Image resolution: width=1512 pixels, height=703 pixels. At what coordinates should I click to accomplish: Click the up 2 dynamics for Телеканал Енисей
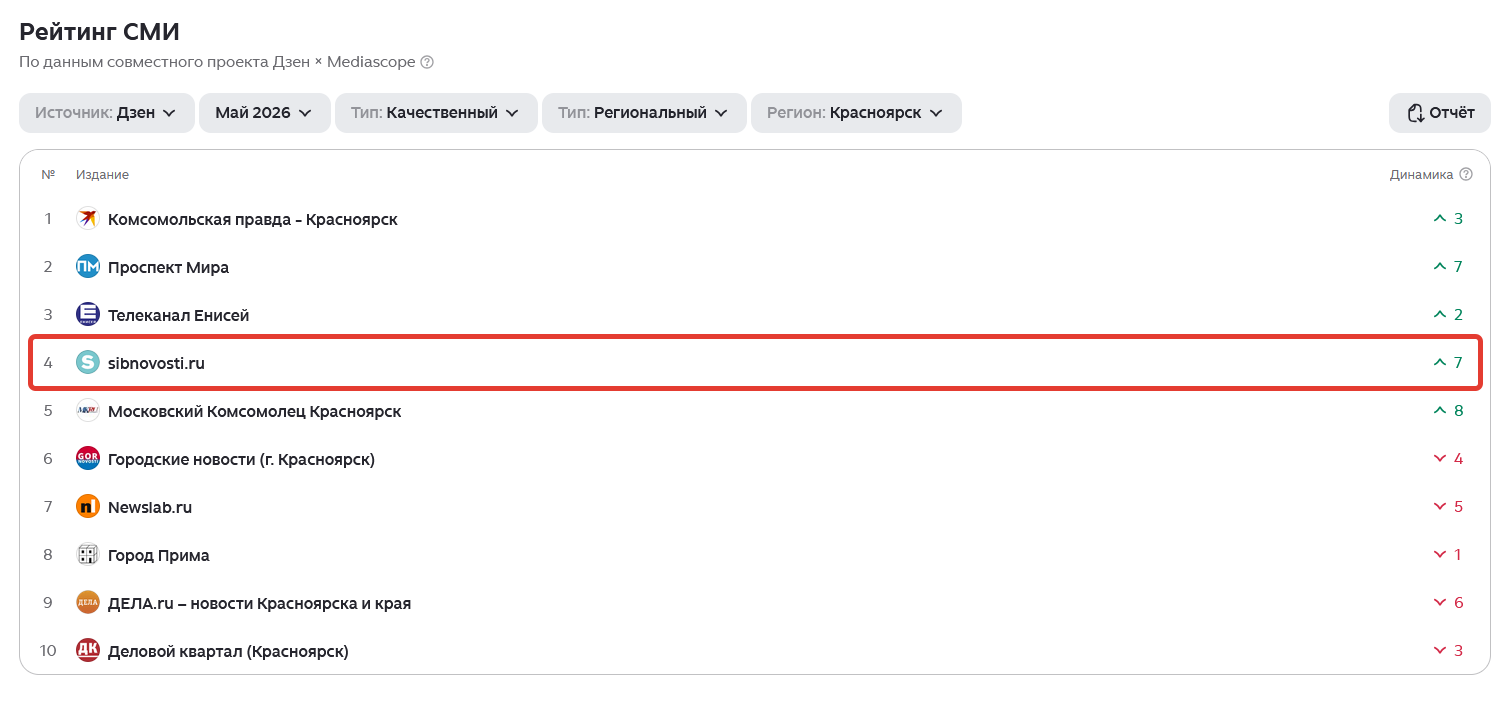1448,315
